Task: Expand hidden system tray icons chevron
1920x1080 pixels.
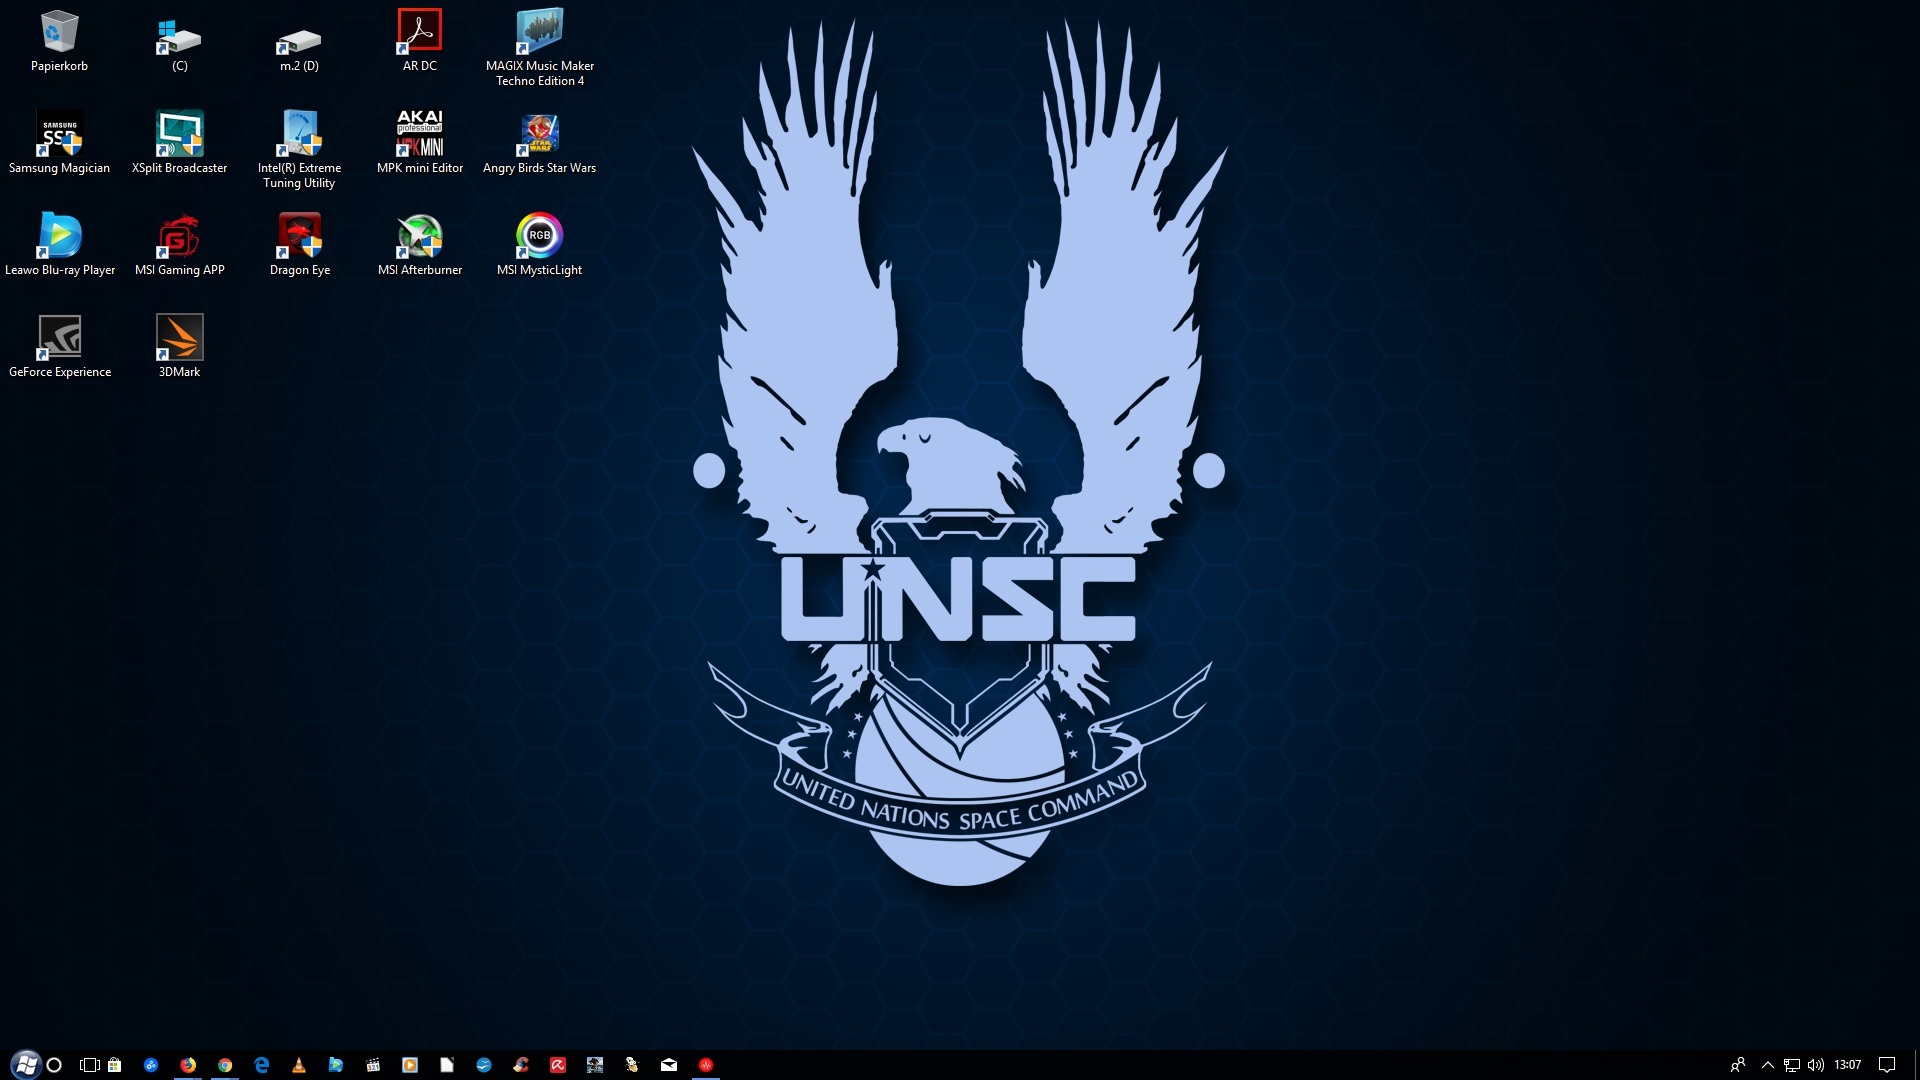Action: tap(1767, 1065)
